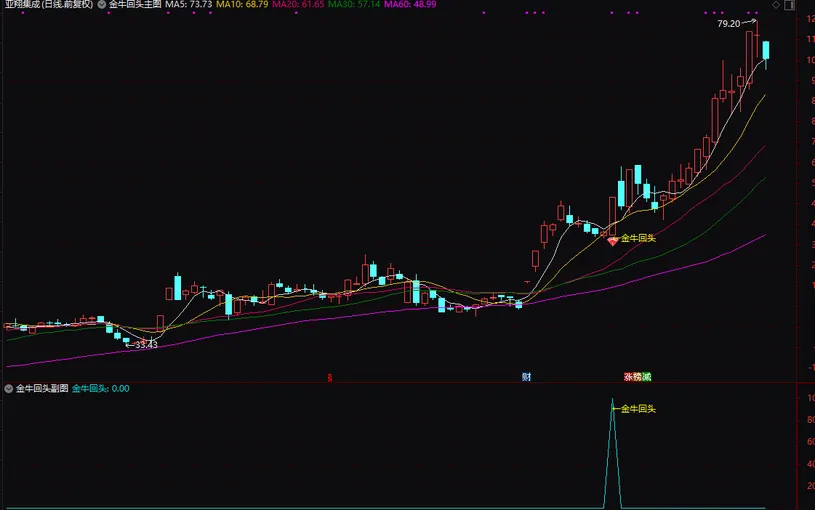Click the 79.20 high price label
Viewport: 815px width, 510px height.
(728, 24)
